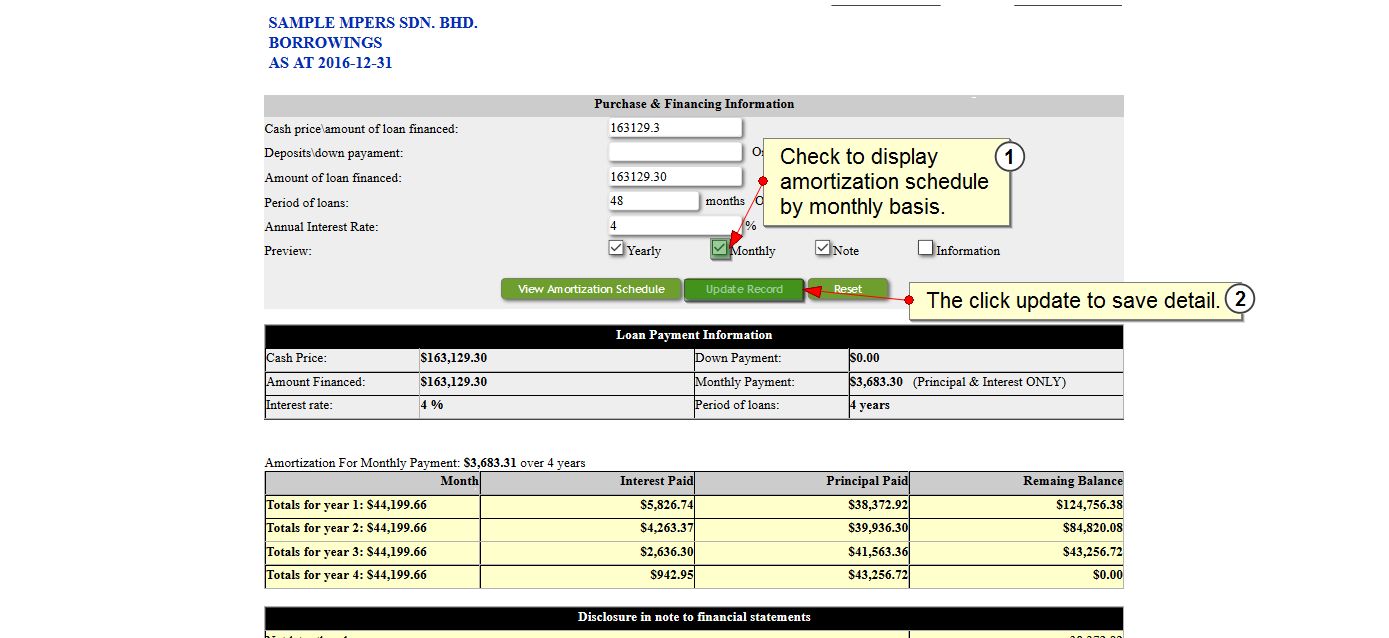The image size is (1389, 638).
Task: Select the Amount of loan financed field
Action: click(675, 177)
